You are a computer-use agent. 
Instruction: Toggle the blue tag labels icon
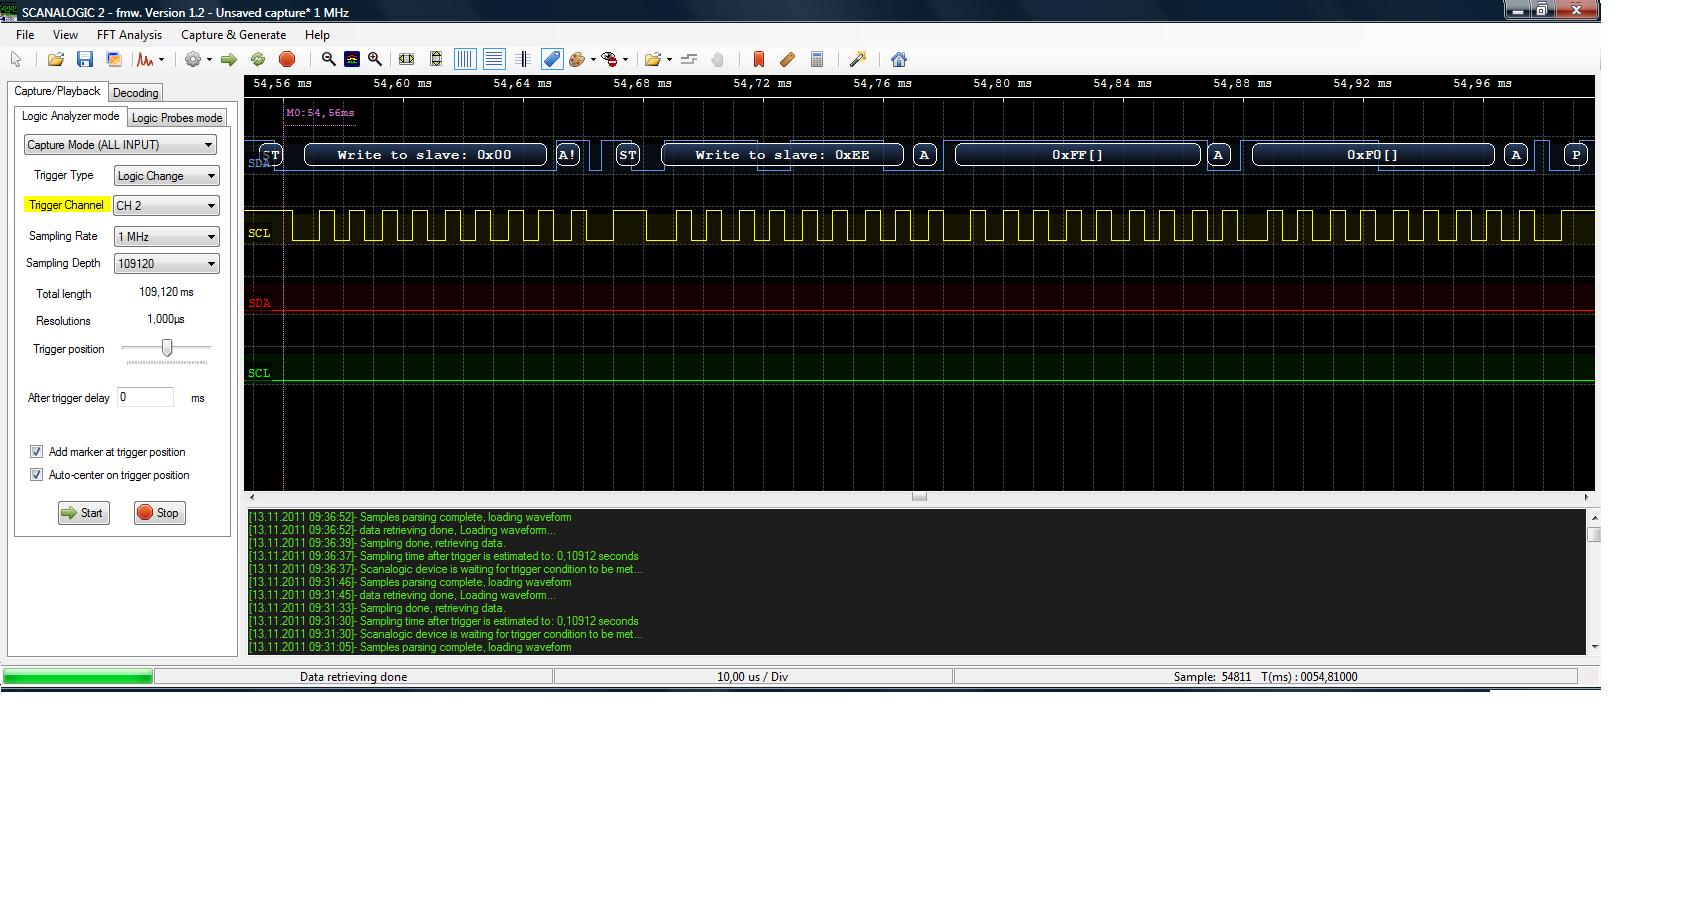(552, 60)
